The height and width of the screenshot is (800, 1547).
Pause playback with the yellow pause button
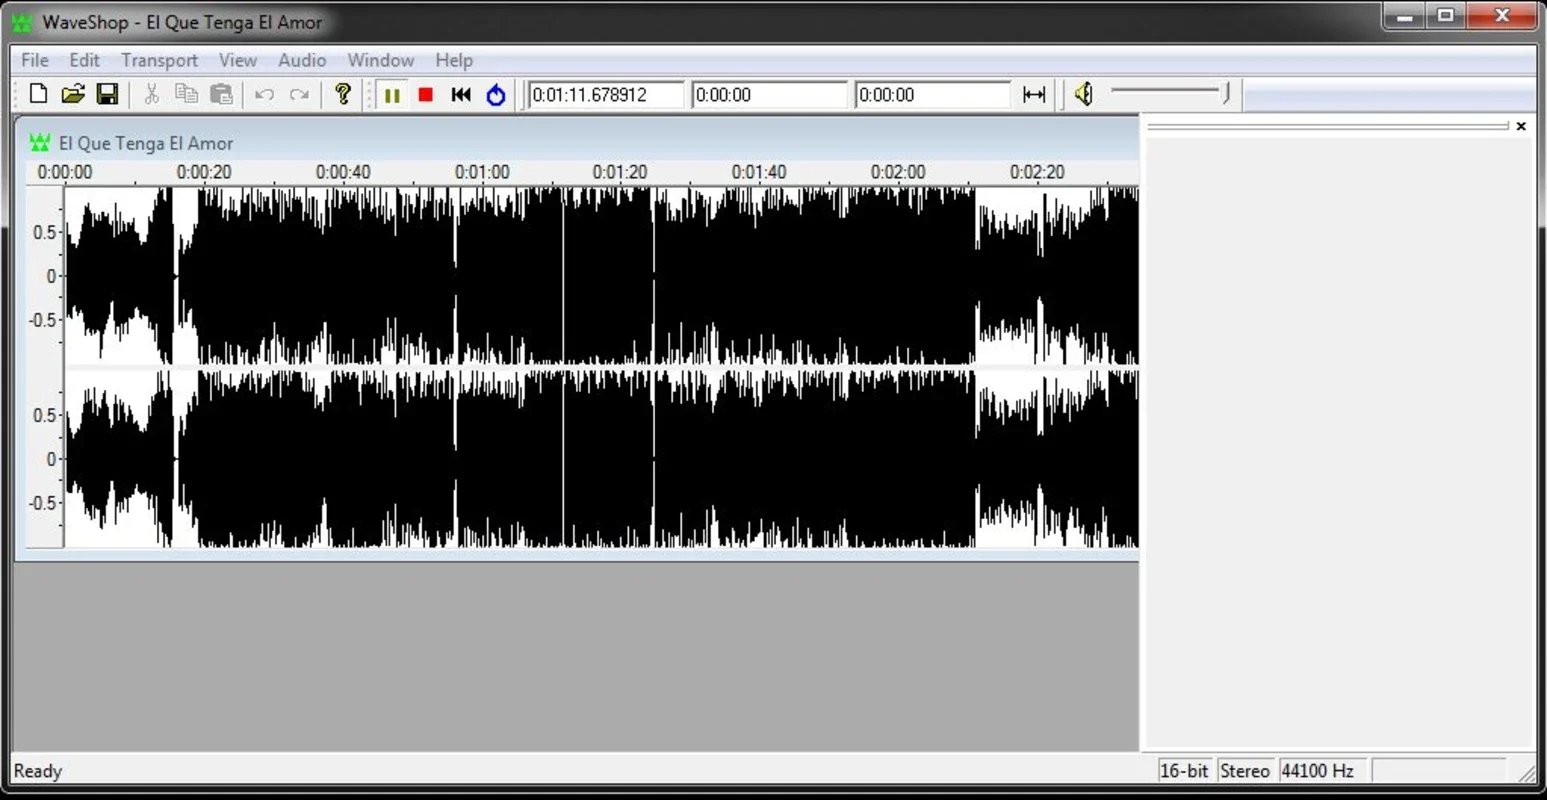392,95
